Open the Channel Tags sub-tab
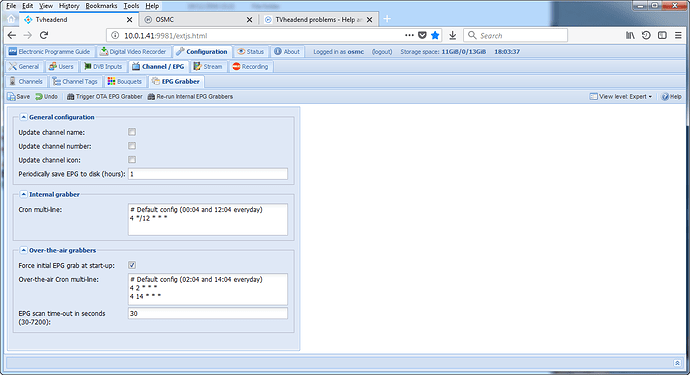The height and width of the screenshot is (375, 690). tap(75, 81)
